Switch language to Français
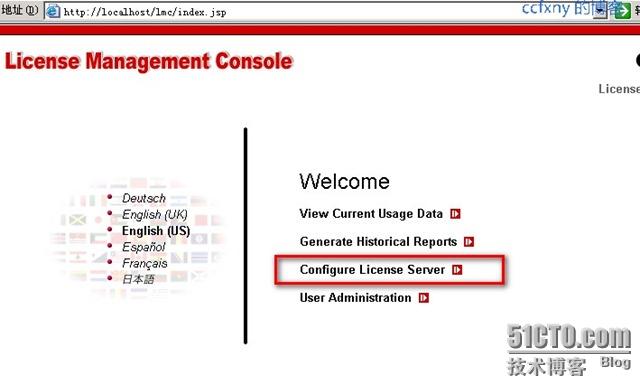 tap(144, 264)
